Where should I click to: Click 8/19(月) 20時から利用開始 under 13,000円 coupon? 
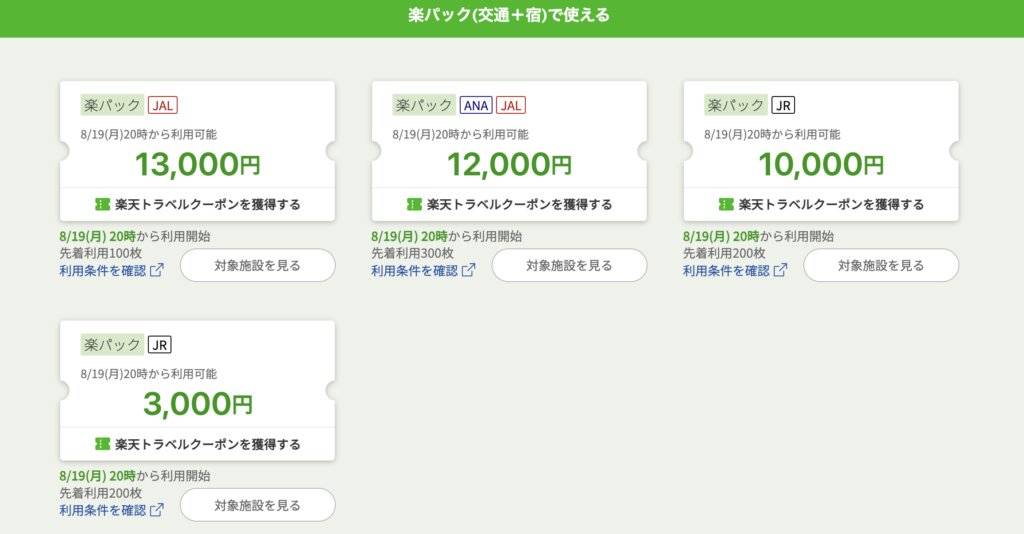click(135, 236)
